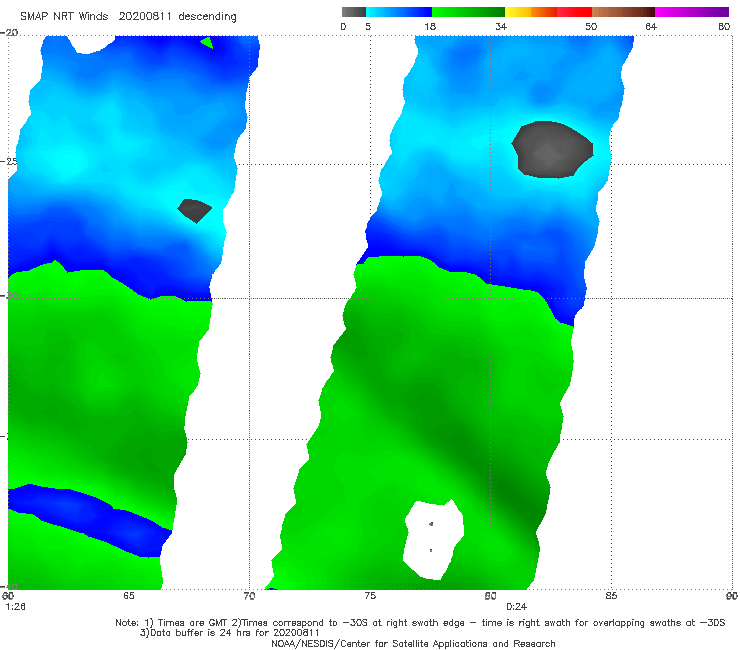Click latitude axis label '-20'
This screenshot has height=650, width=740.
pyautogui.click(x=10, y=32)
